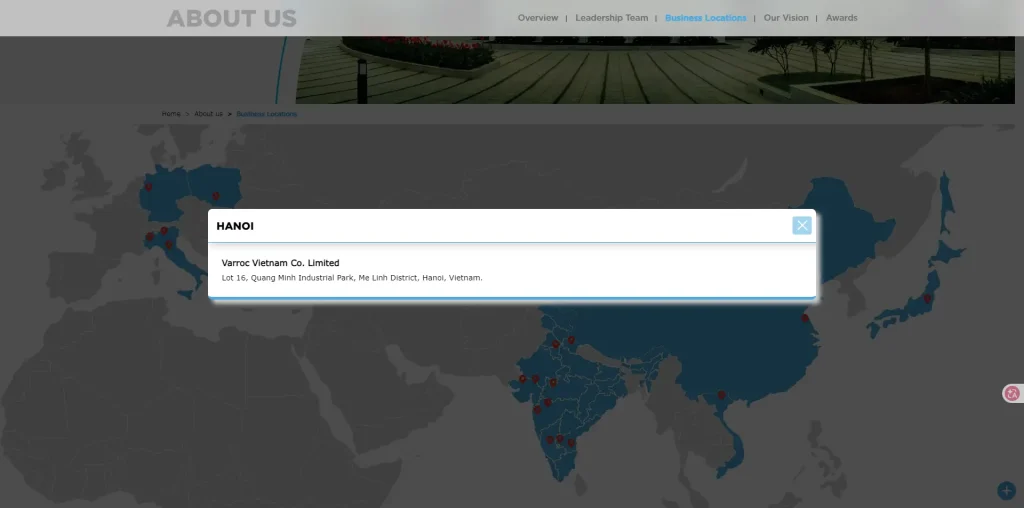Click the Quang Minh Industrial Park address line
Viewport: 1024px width, 508px height.
tap(352, 278)
